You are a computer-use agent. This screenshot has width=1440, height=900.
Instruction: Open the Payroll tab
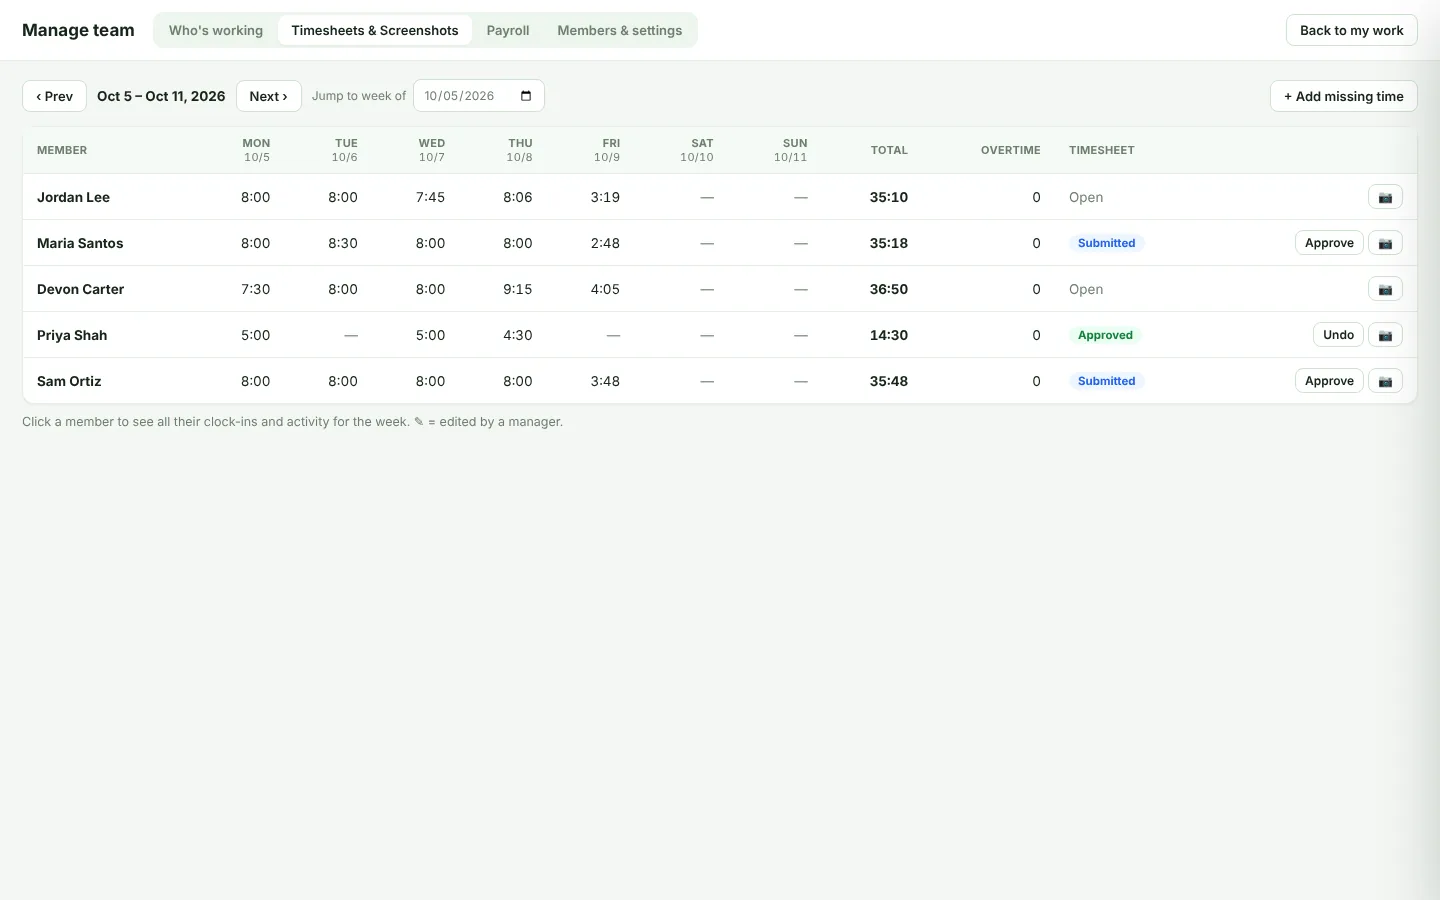[508, 30]
